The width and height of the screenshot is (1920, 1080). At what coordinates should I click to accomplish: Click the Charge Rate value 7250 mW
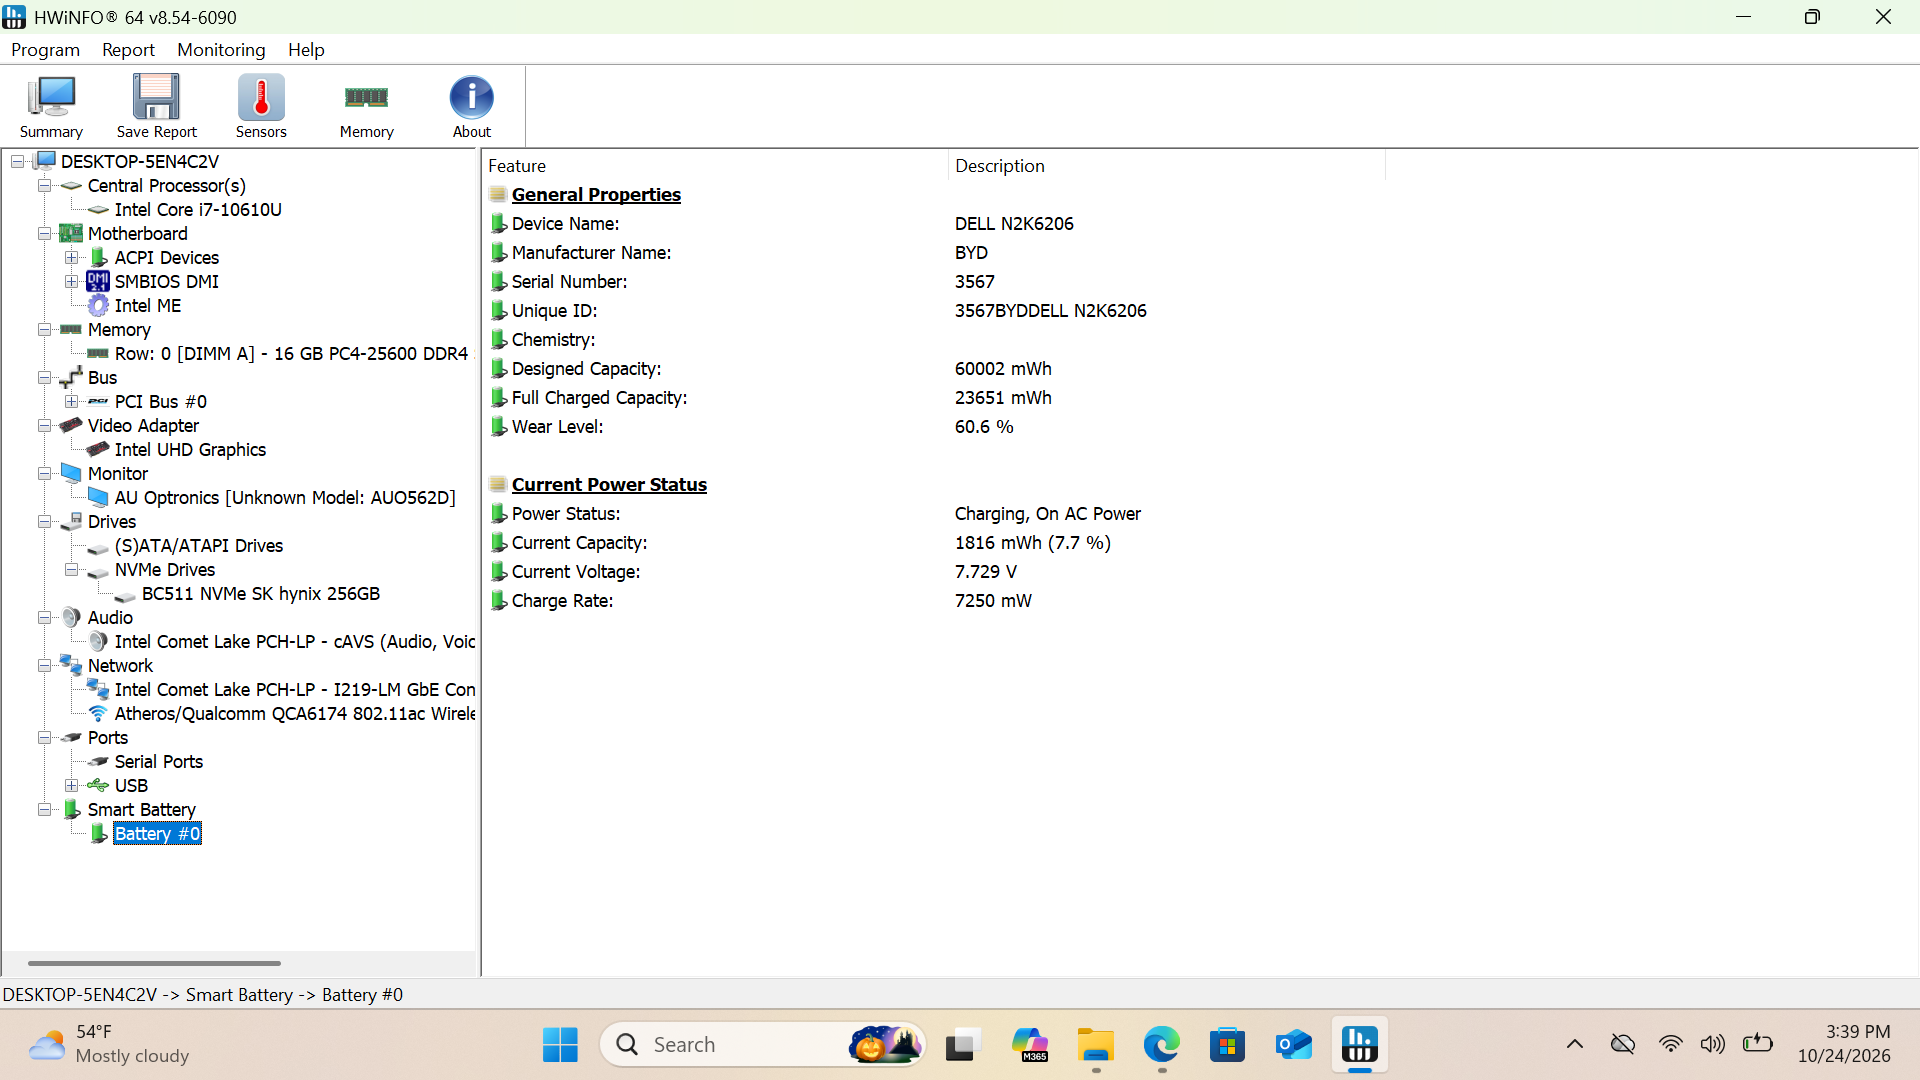pos(993,601)
